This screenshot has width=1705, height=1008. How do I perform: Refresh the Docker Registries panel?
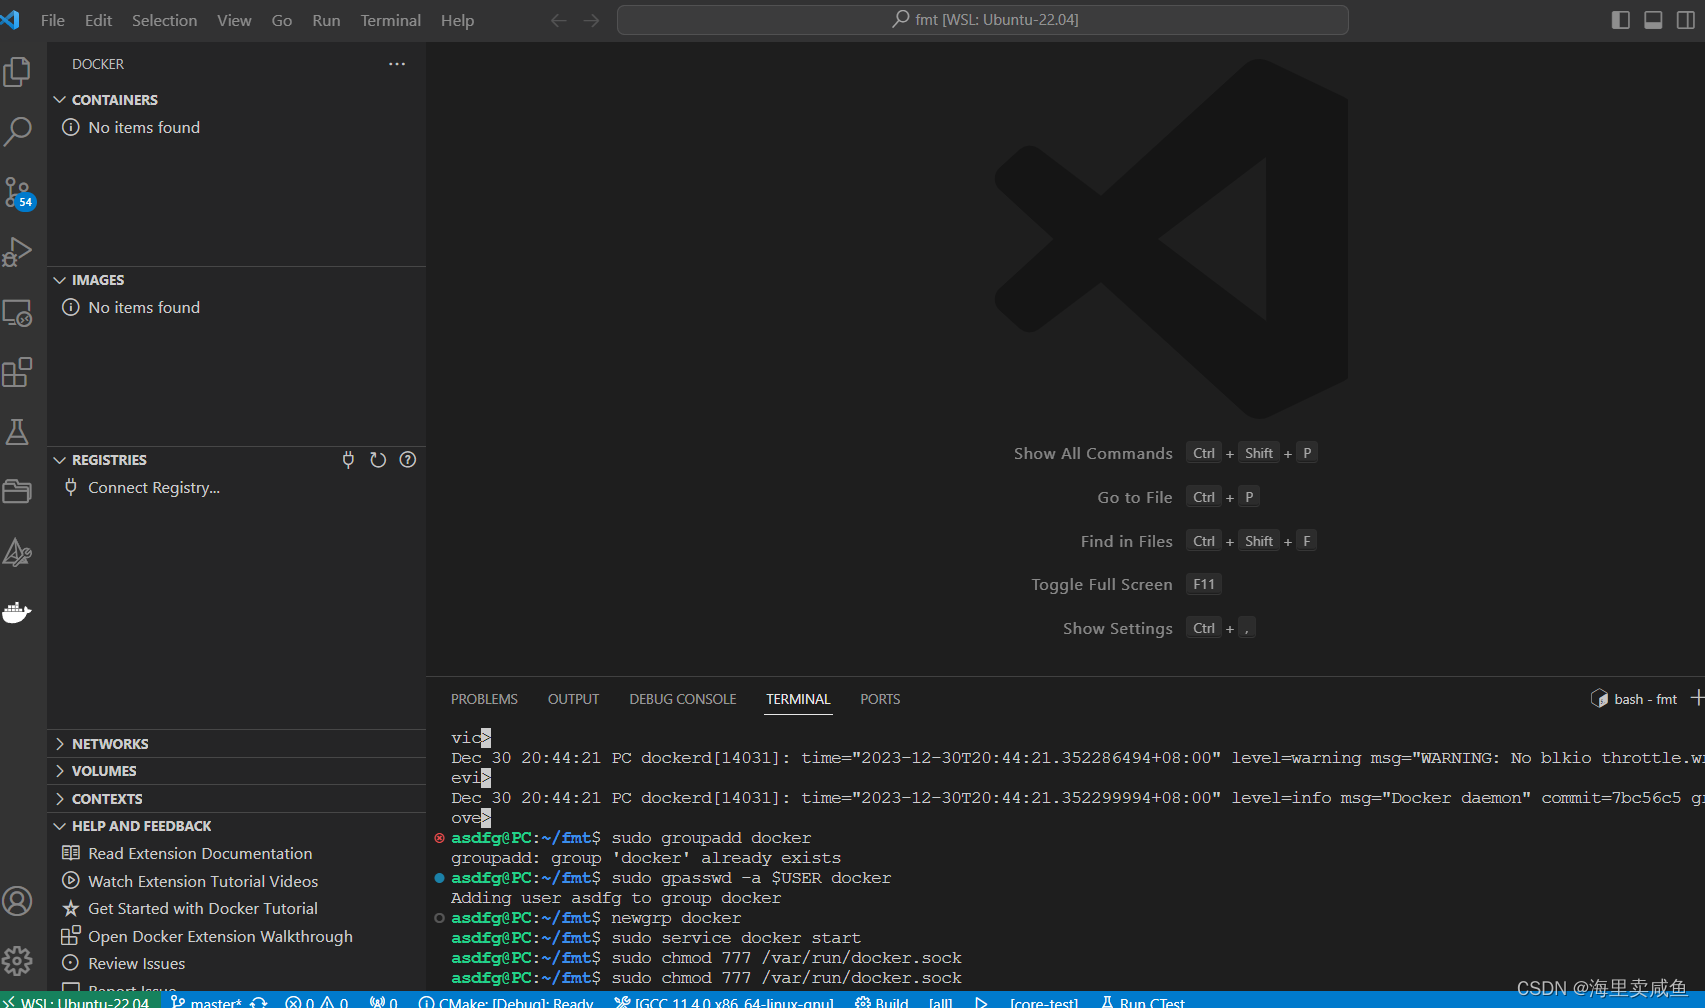[x=377, y=459]
